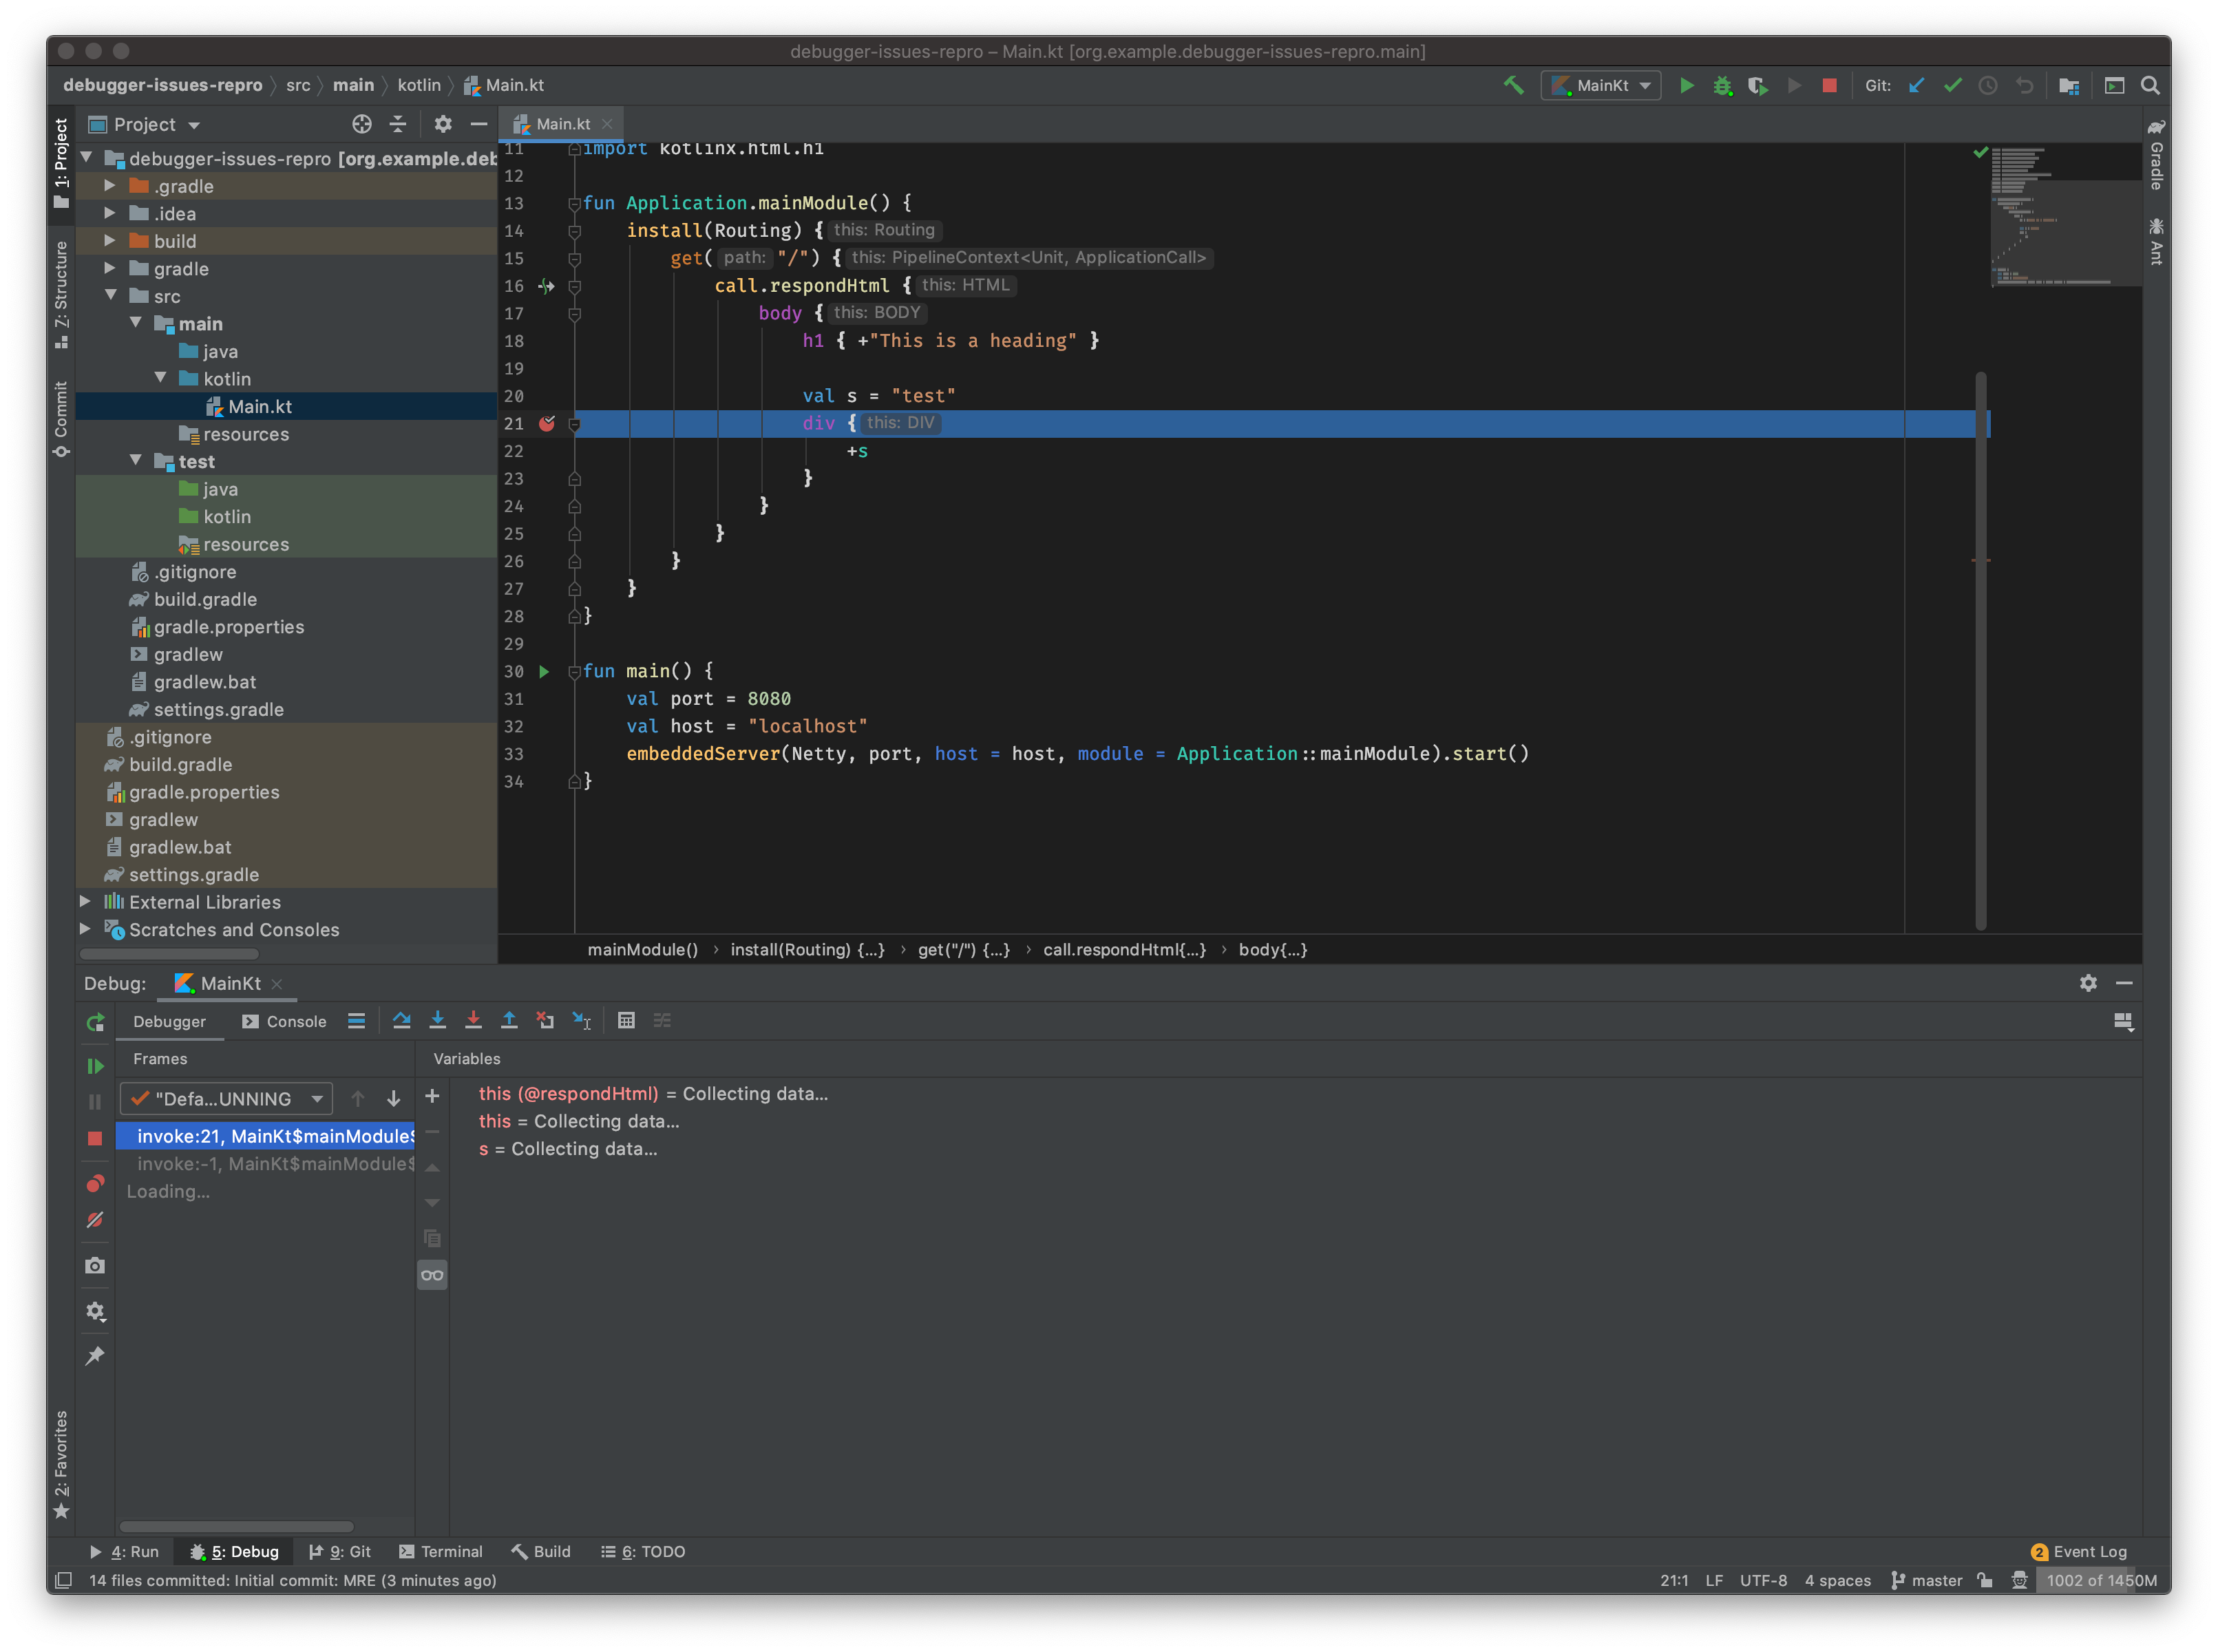Viewport: 2218px width, 1652px height.
Task: Toggle the breakpoint on line 21
Action: pyautogui.click(x=547, y=424)
